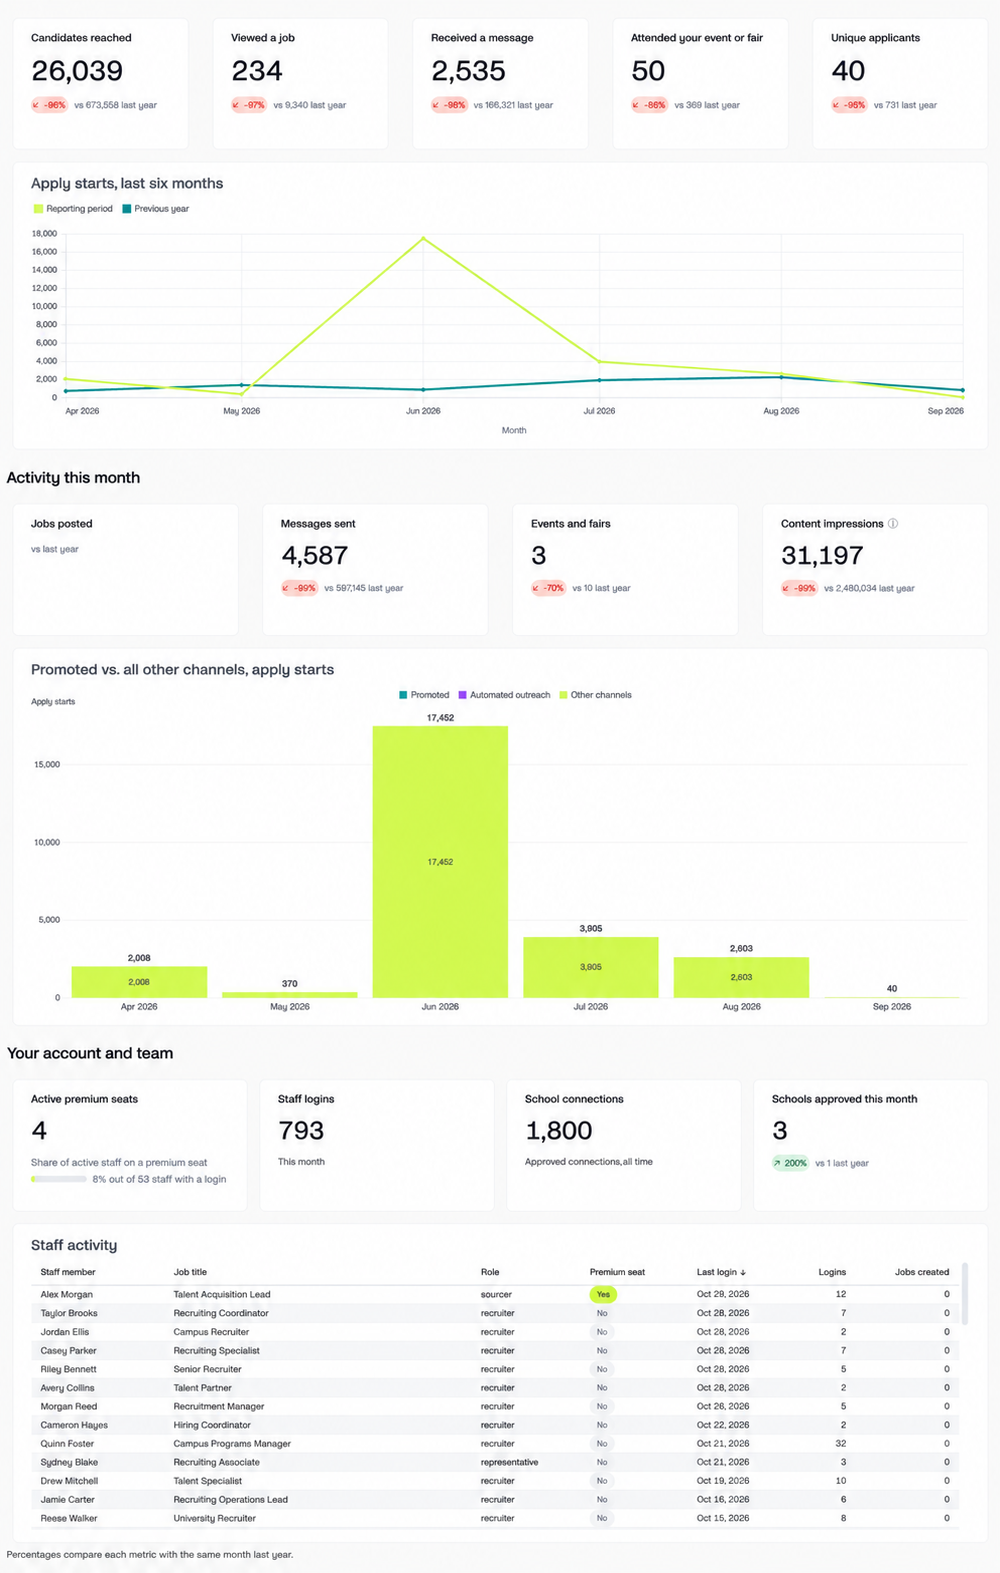Sort by the Premium seat column header
Image resolution: width=1000 pixels, height=1573 pixels.
(617, 1272)
